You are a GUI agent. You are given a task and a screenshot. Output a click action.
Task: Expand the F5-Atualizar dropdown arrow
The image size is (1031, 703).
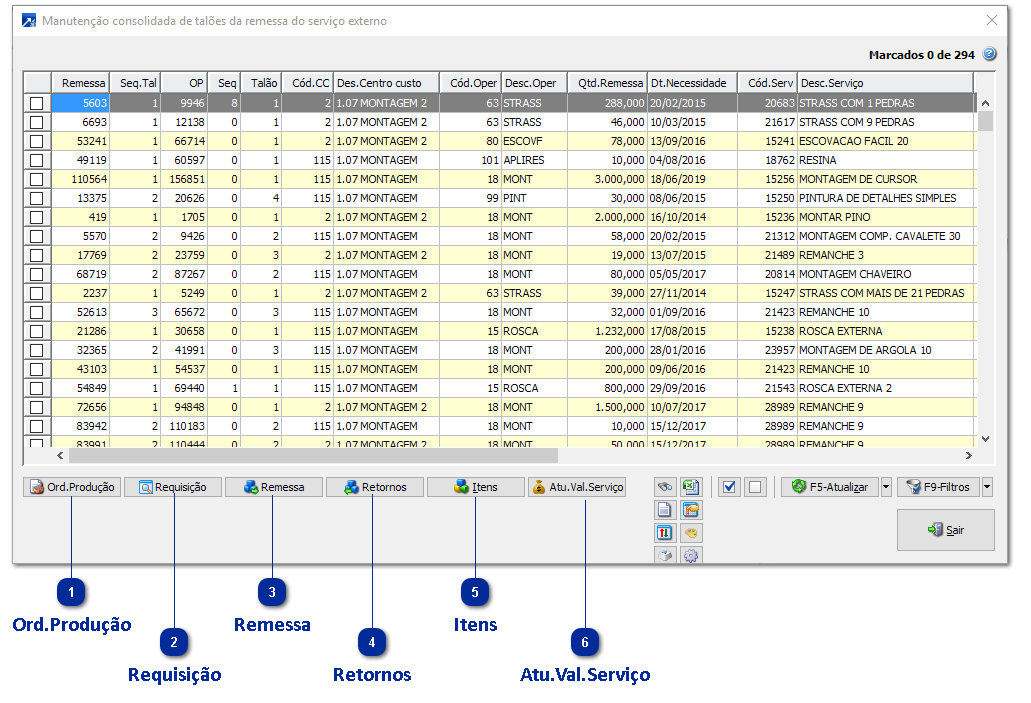point(886,487)
